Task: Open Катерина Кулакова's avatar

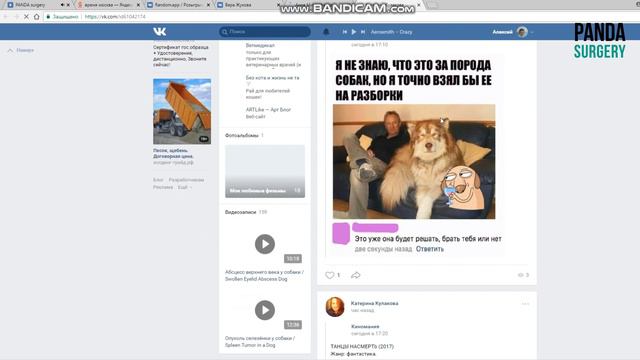Action: (x=335, y=307)
